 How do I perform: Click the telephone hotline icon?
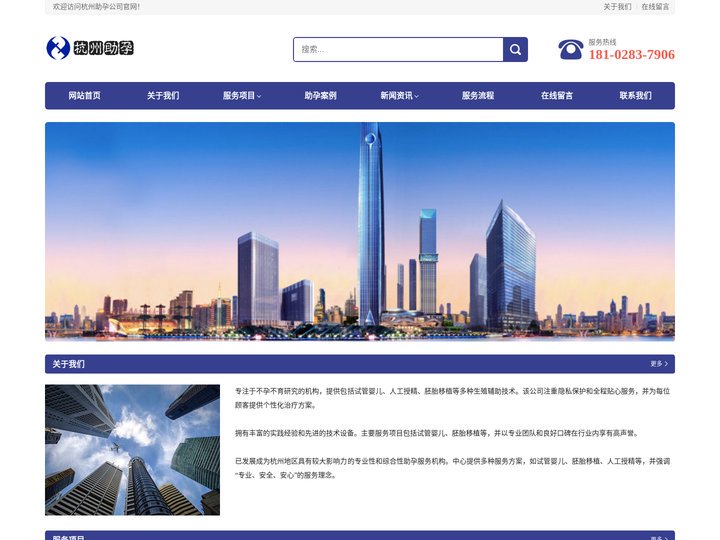(570, 49)
